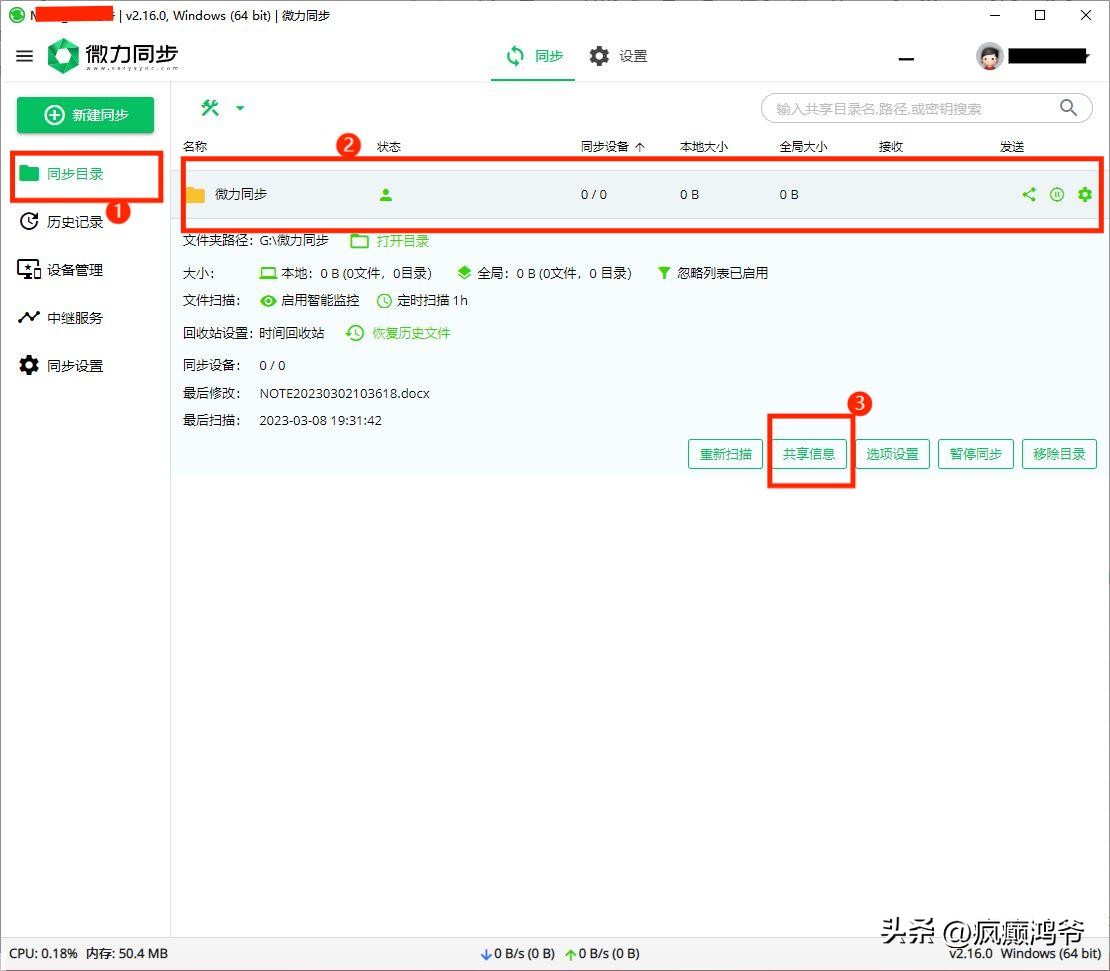Click the tools wrench icon above the list
This screenshot has height=971, width=1110.
click(x=209, y=107)
